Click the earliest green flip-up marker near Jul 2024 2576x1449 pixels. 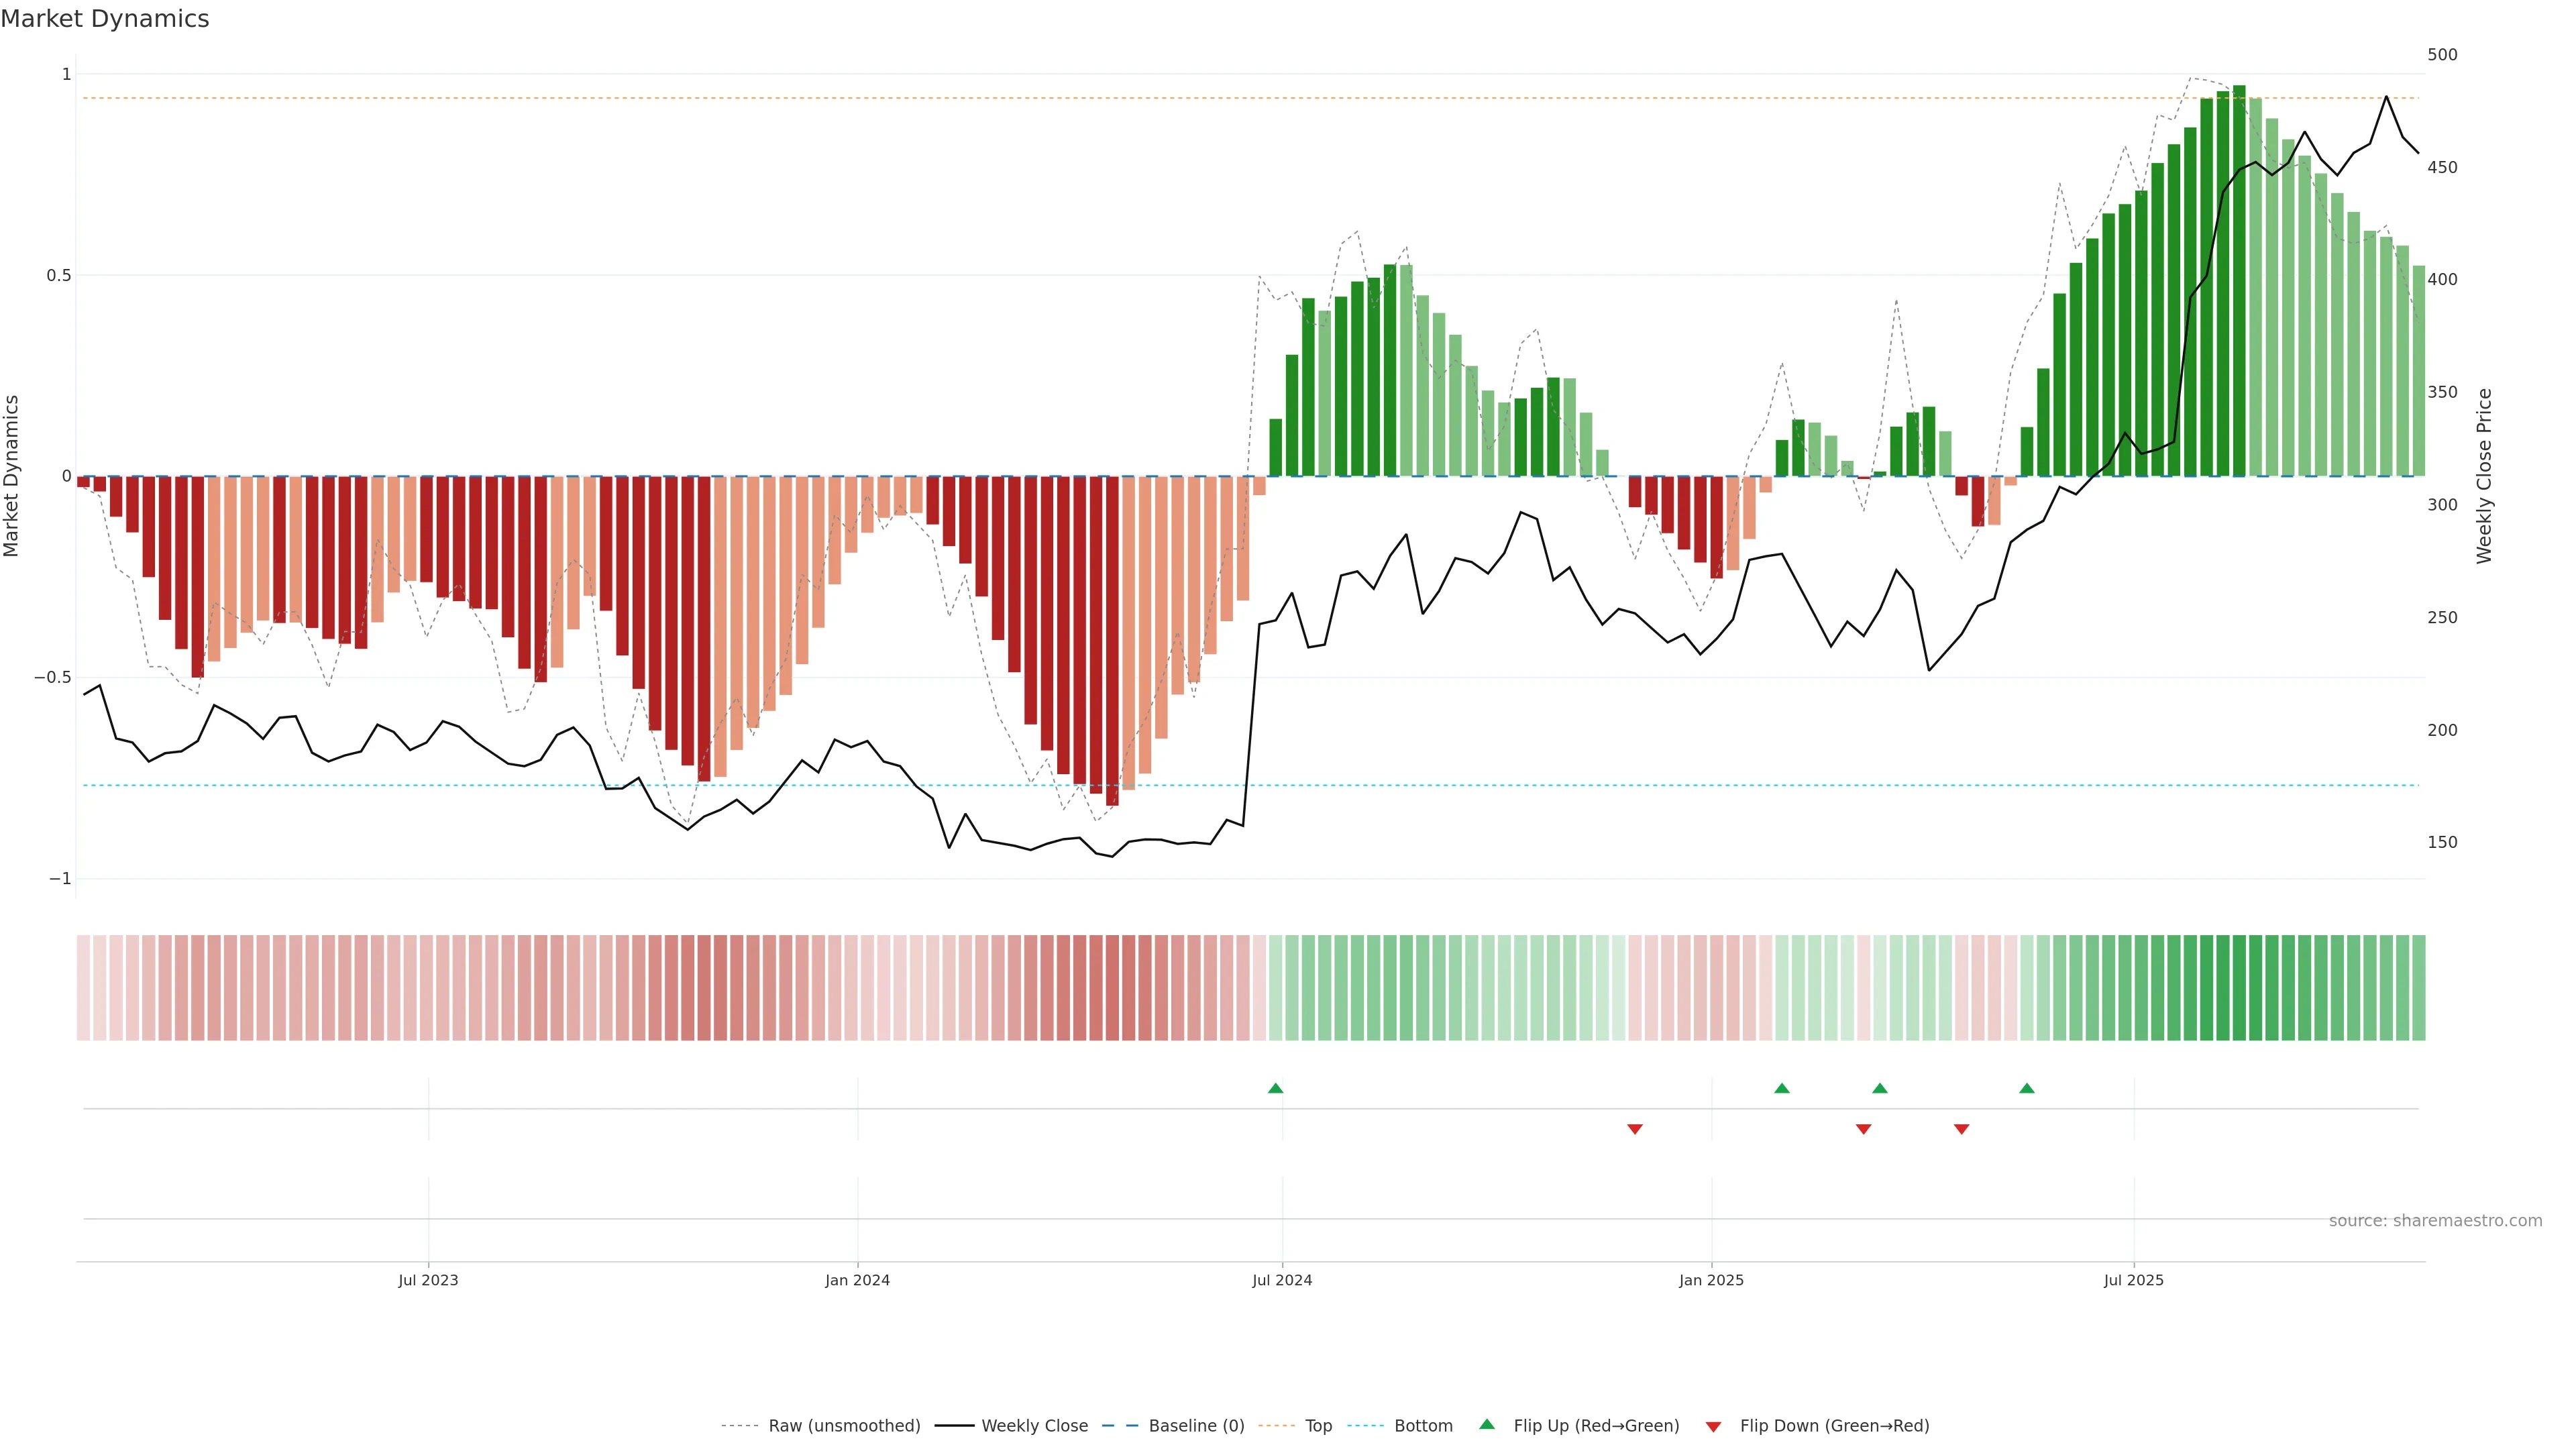pyautogui.click(x=1275, y=1088)
